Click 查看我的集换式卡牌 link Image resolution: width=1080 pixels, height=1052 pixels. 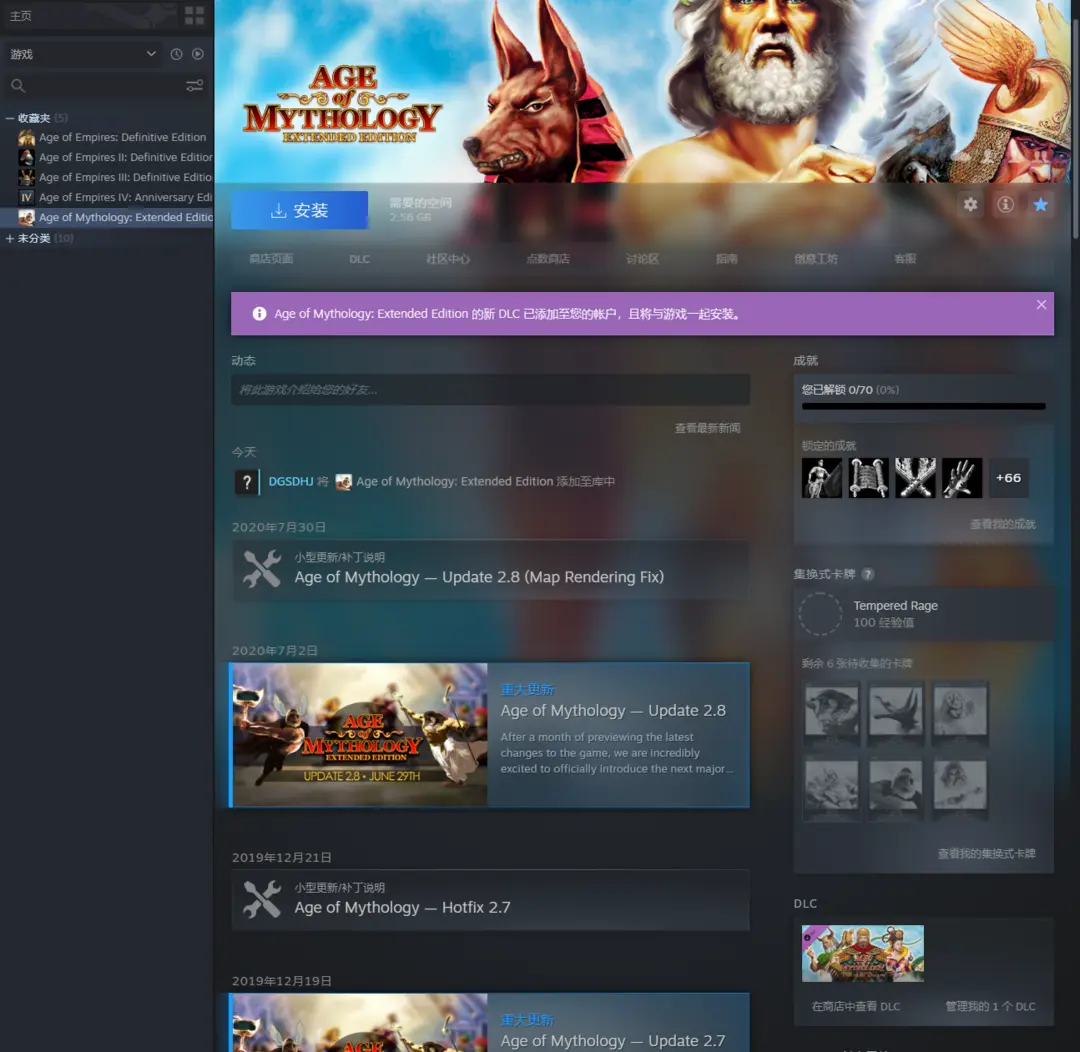(986, 853)
